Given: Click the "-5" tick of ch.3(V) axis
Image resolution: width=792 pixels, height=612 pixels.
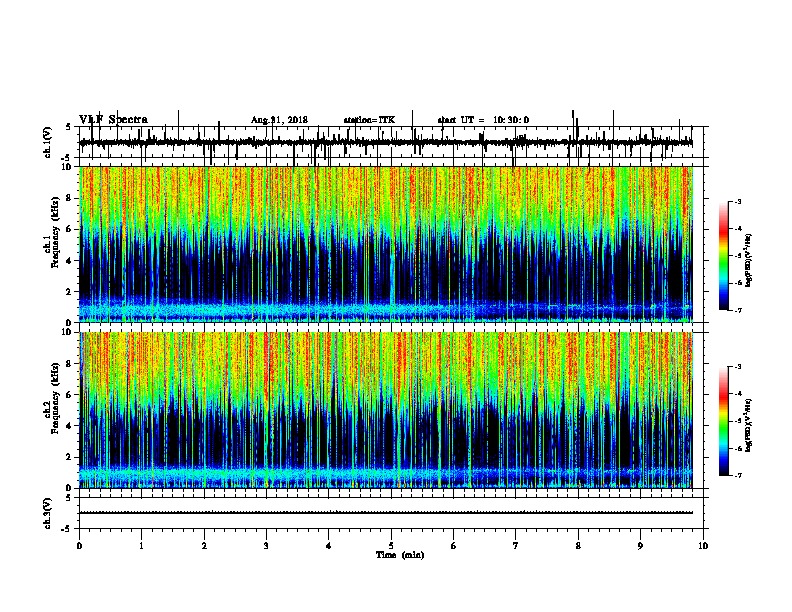Looking at the screenshot, I should 67,529.
